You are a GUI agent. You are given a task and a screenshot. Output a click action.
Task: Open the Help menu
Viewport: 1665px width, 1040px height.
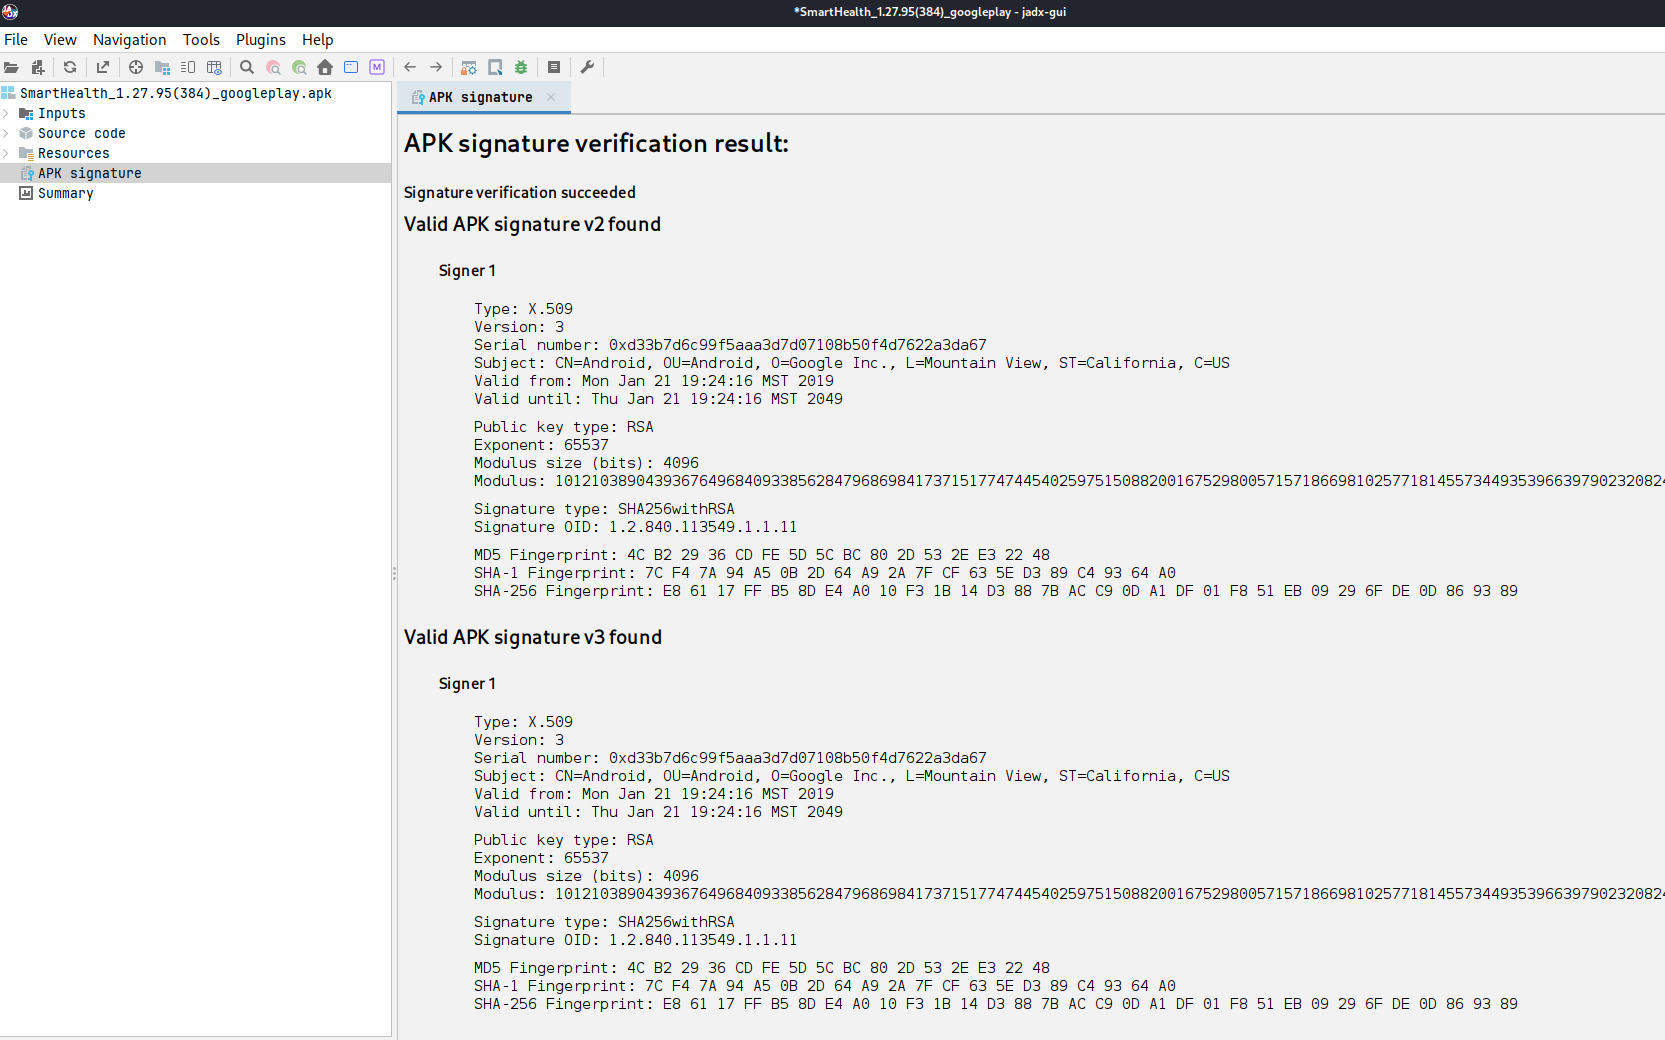(x=318, y=40)
